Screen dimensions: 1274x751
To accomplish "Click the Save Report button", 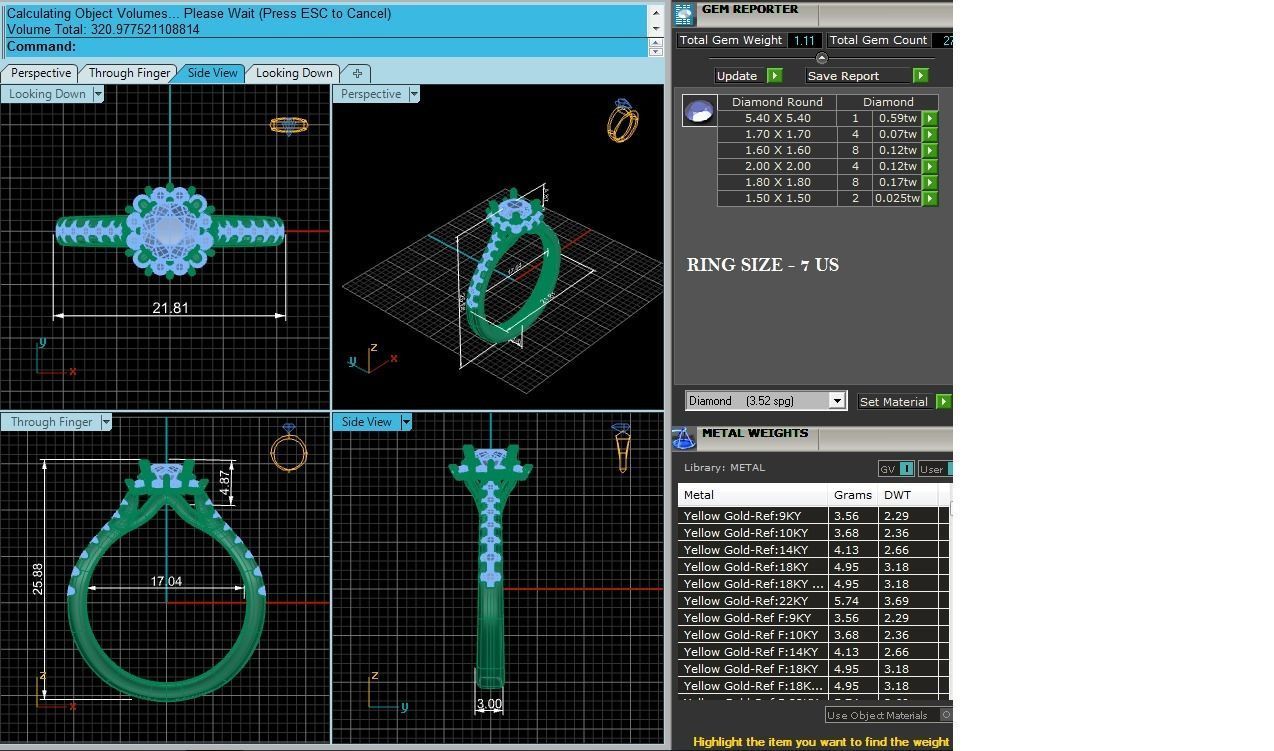I will coord(859,76).
